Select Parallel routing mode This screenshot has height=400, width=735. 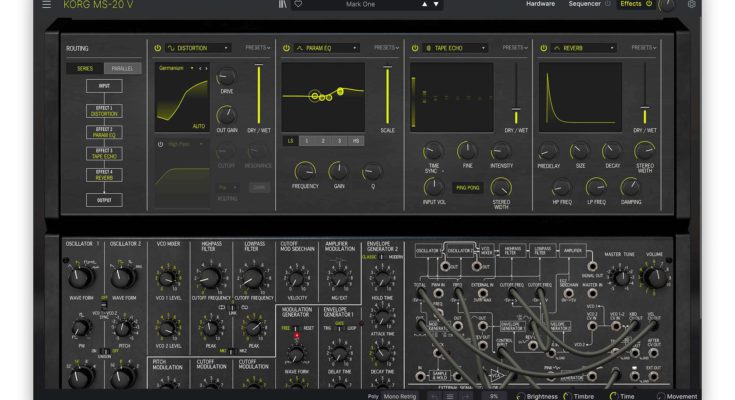122,68
